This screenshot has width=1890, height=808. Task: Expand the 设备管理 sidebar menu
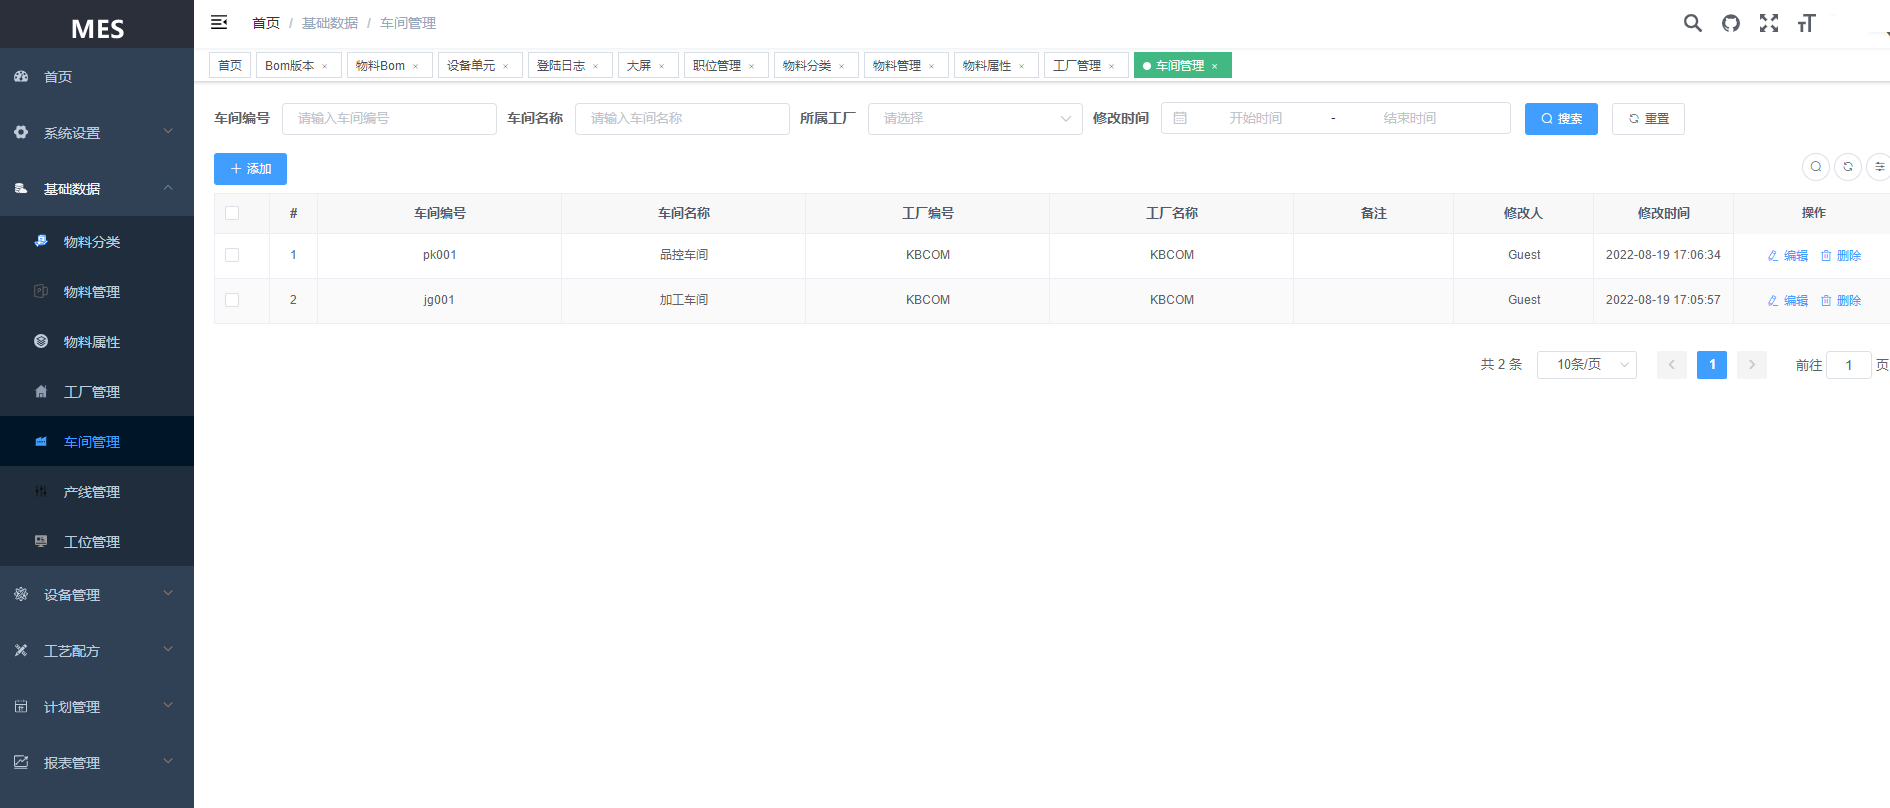click(97, 595)
